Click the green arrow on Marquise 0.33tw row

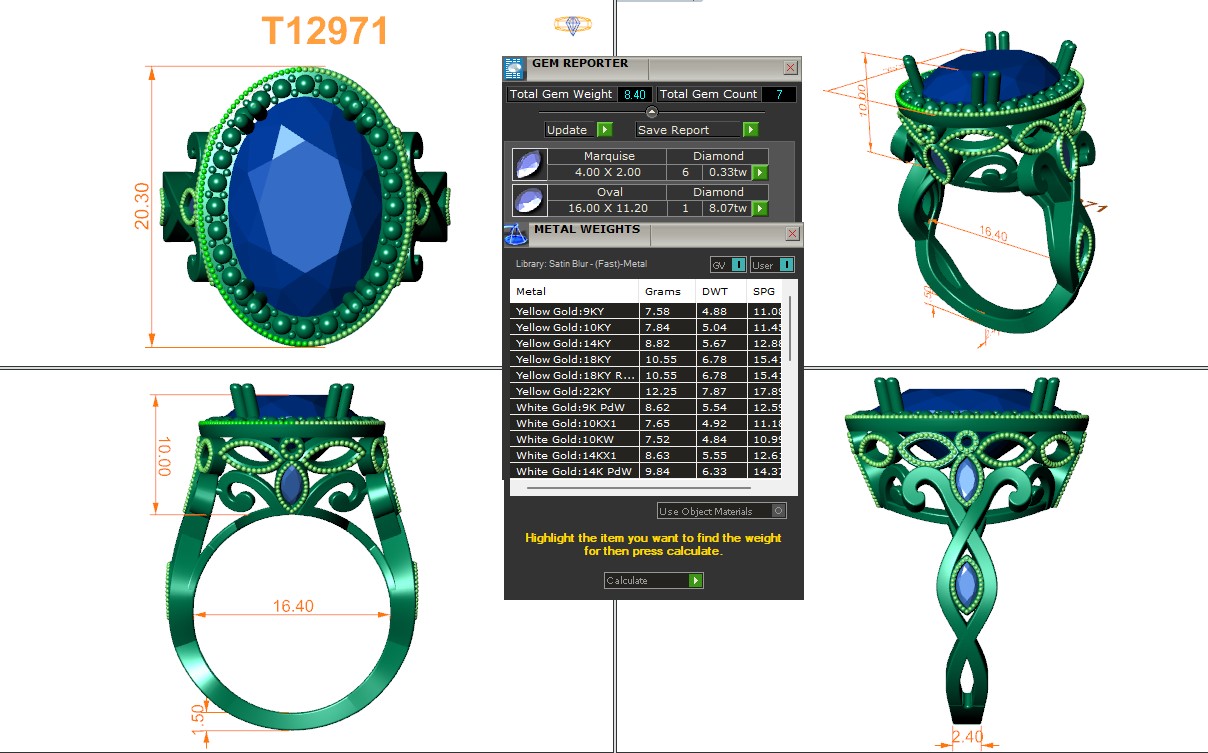click(760, 172)
